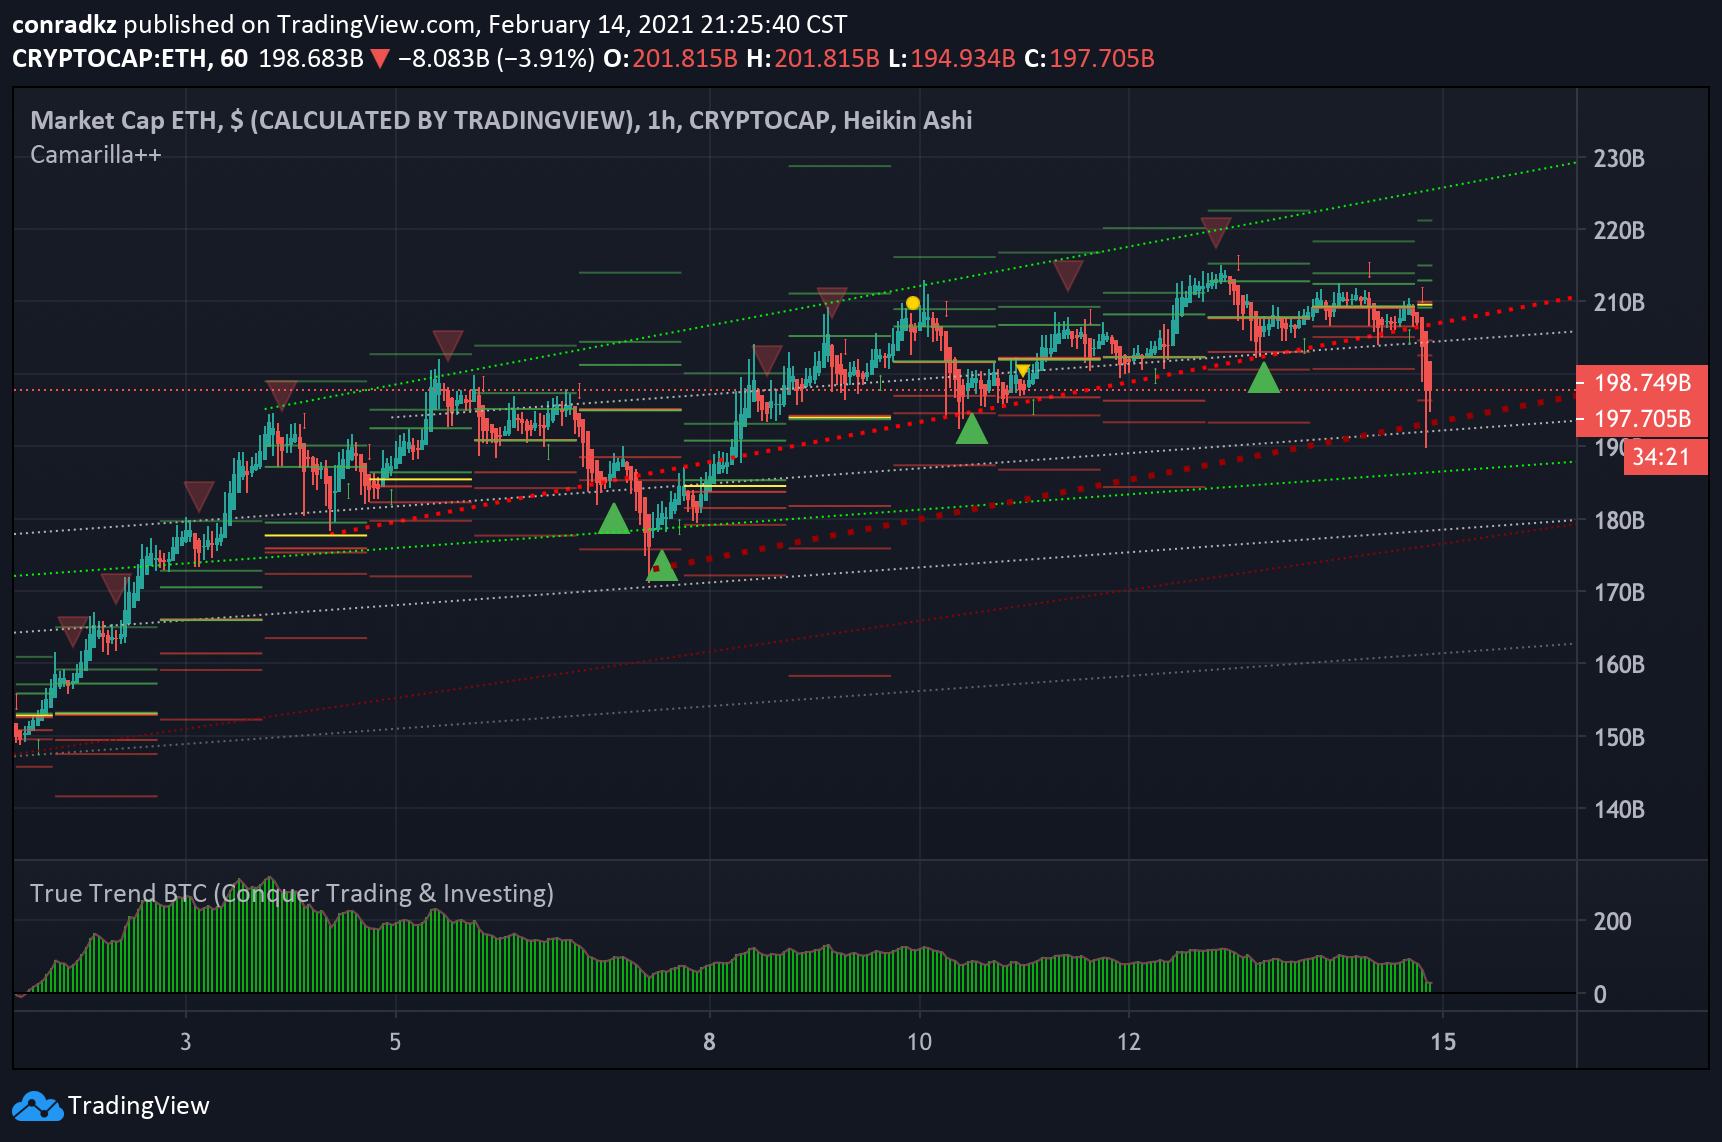The image size is (1722, 1142).
Task: Click the green up-triangle below the 13th dip
Action: pos(1264,377)
